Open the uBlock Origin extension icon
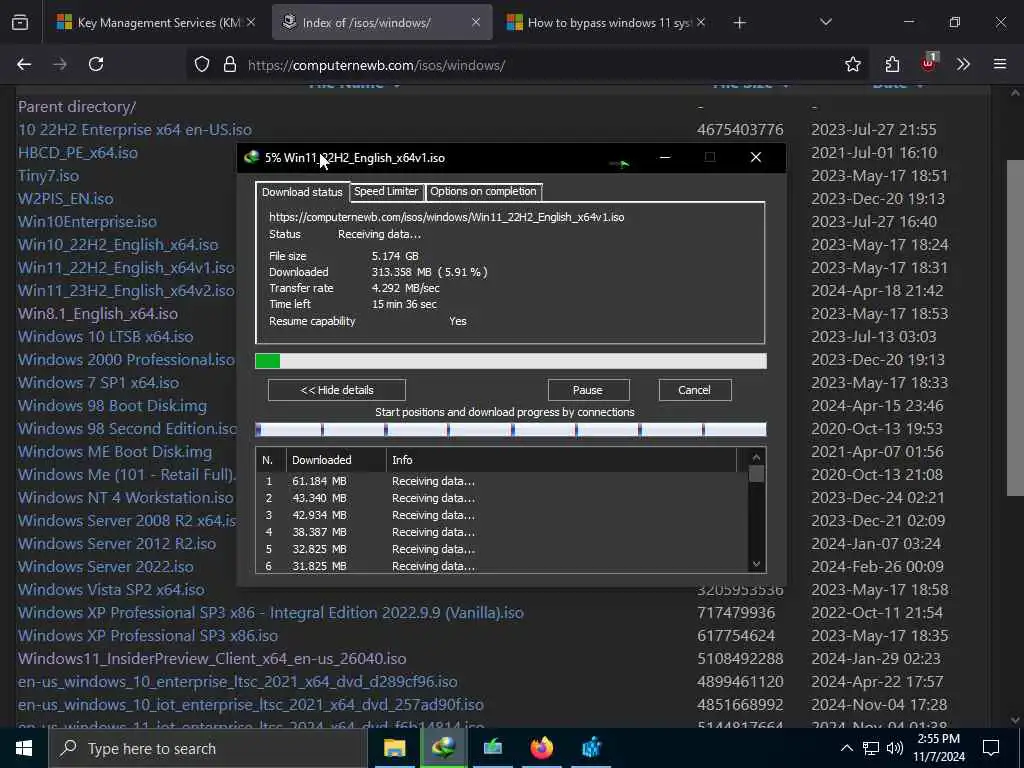Viewport: 1024px width, 768px height. click(x=929, y=63)
